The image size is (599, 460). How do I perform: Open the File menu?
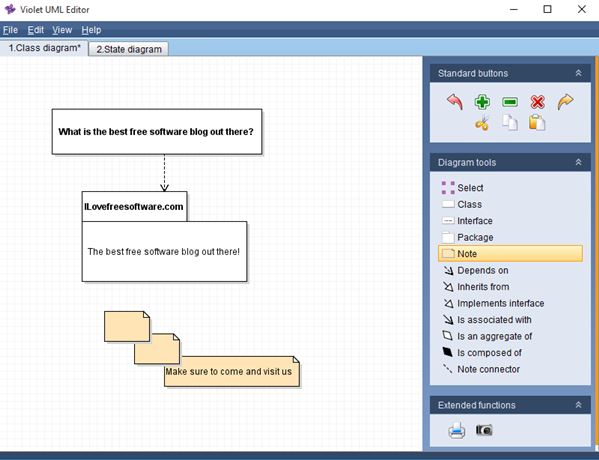10,30
